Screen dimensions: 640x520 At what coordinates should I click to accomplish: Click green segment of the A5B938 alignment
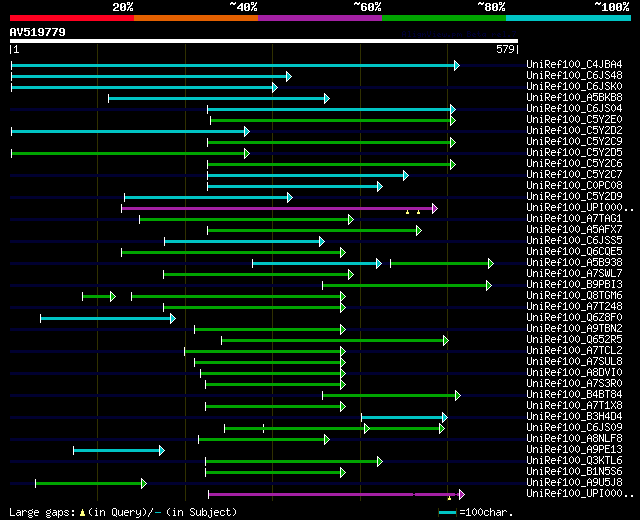(x=442, y=264)
